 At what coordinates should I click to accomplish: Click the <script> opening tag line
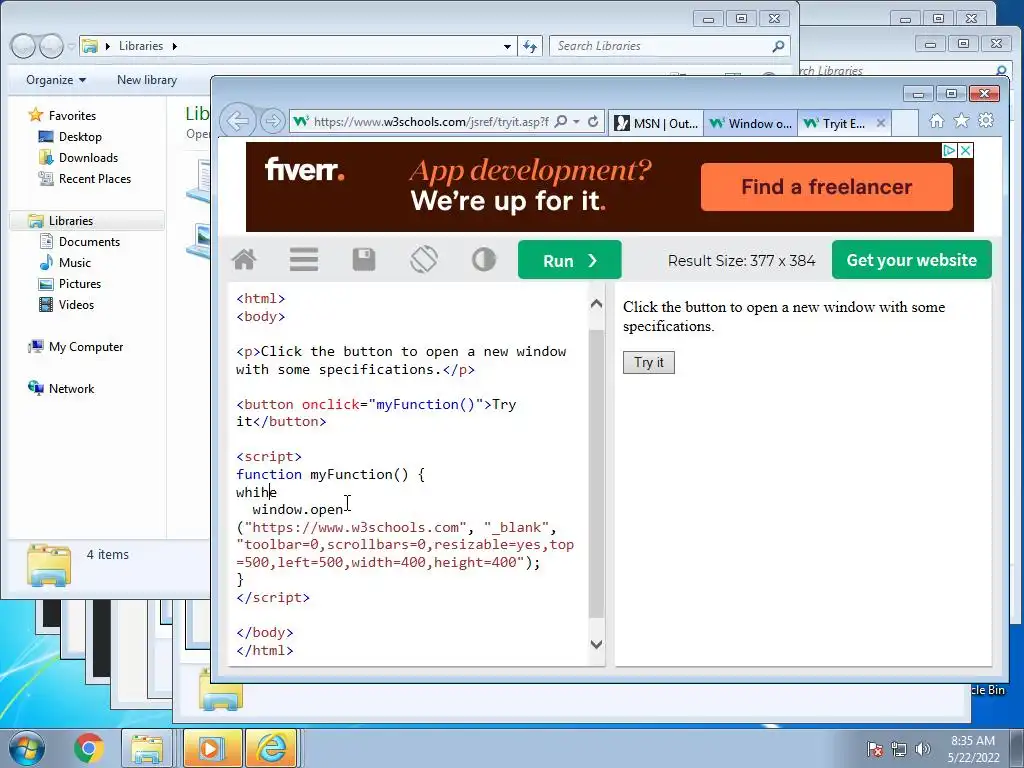tap(269, 456)
